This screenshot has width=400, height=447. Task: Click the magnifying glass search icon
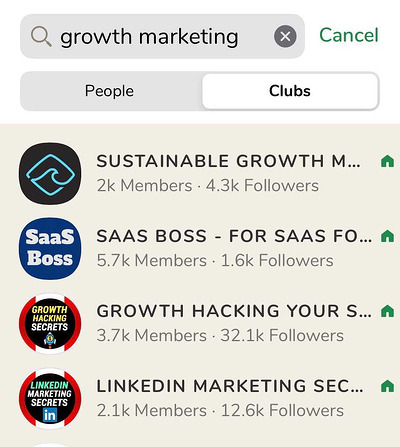(x=41, y=36)
